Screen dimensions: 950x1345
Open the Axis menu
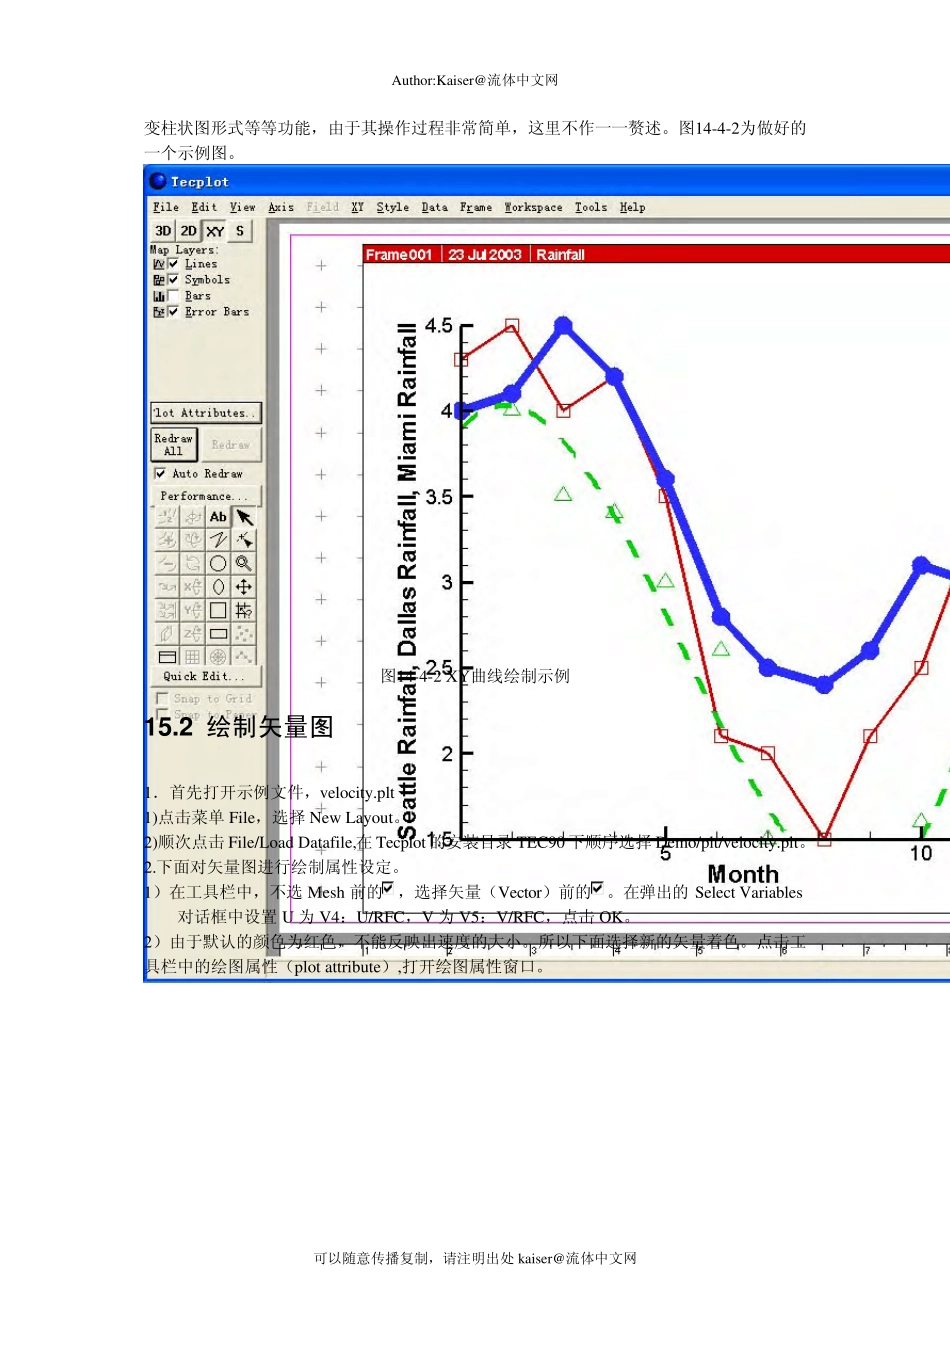point(281,207)
